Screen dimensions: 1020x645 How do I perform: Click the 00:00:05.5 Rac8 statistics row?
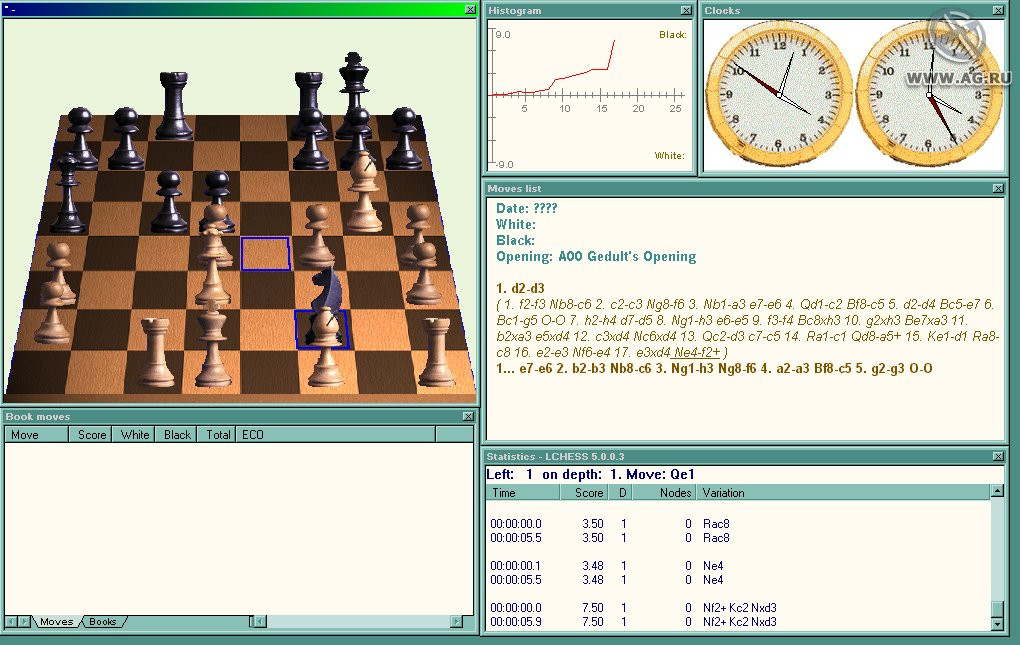coord(738,538)
